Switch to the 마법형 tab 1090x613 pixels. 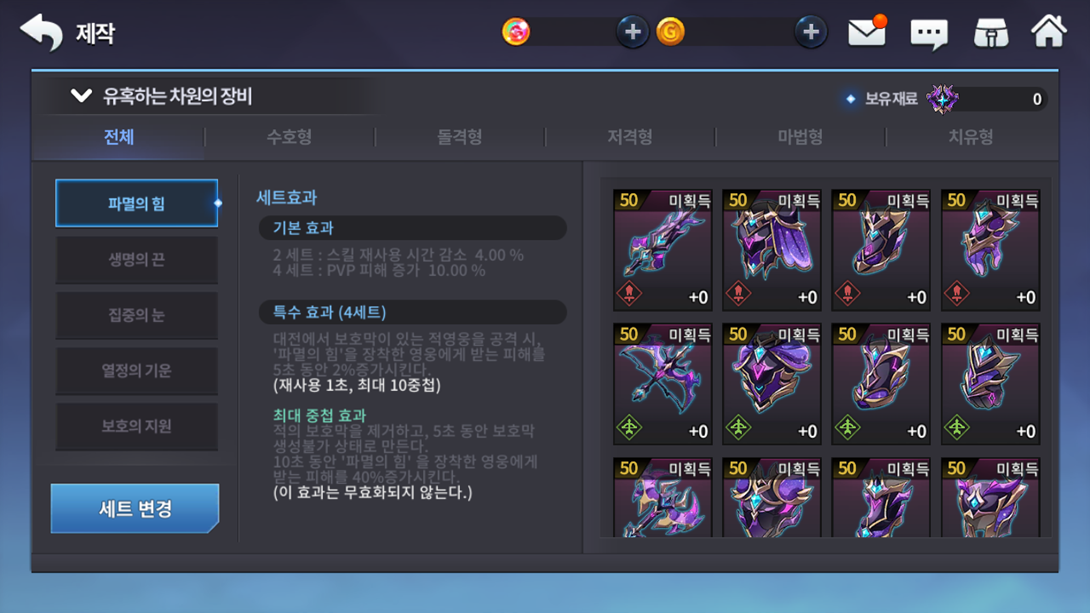coord(800,137)
